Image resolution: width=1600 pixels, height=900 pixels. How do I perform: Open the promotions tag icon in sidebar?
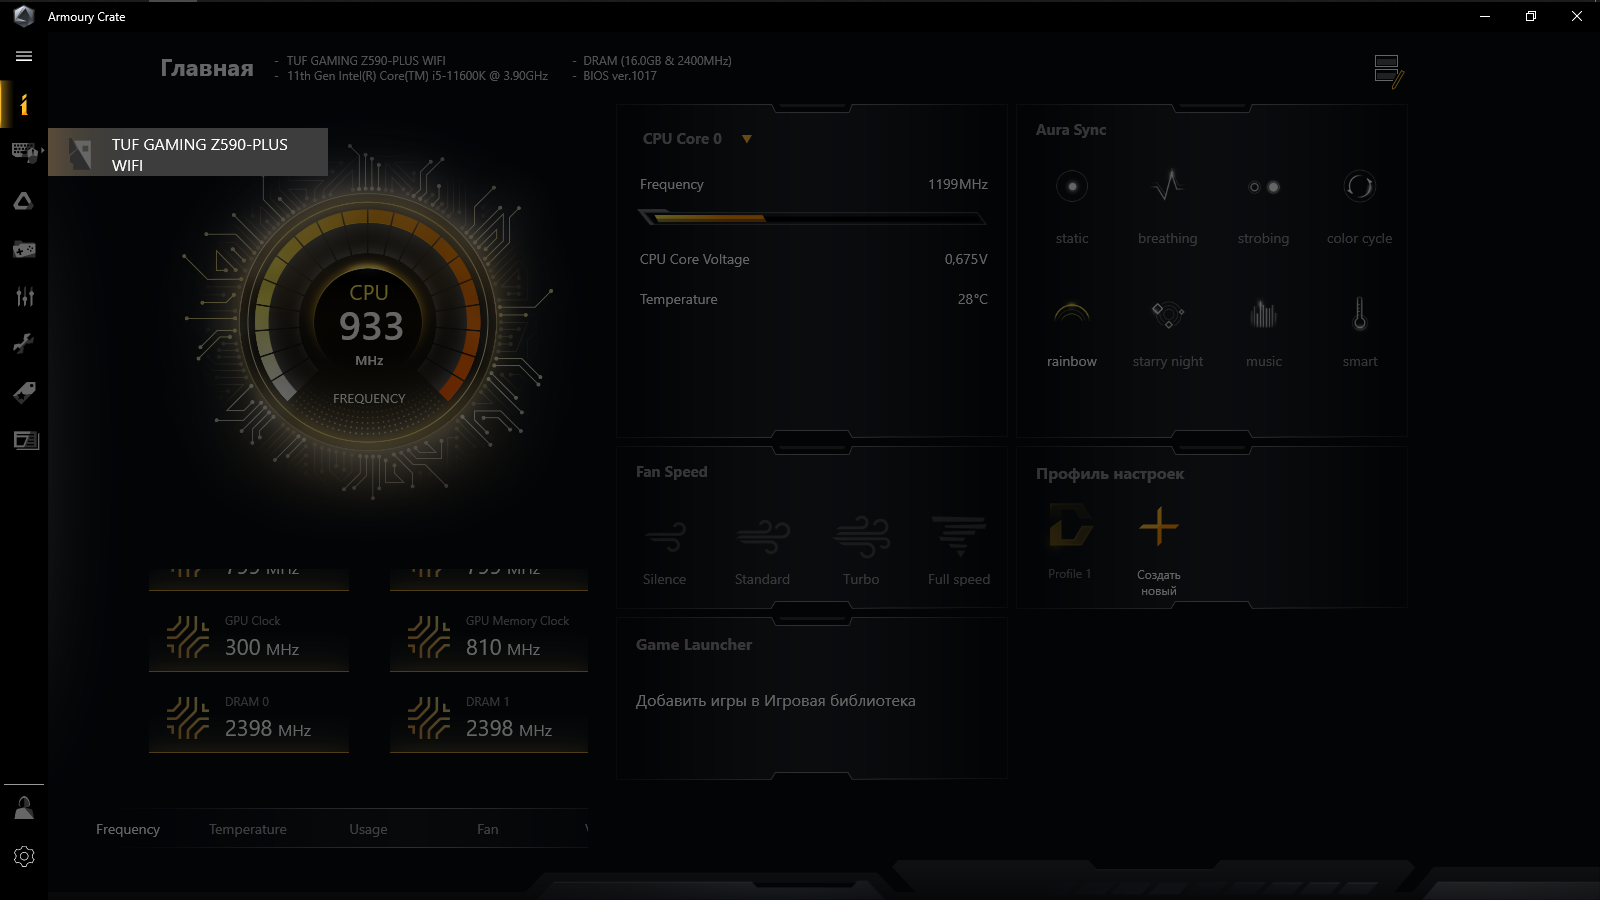coord(24,392)
